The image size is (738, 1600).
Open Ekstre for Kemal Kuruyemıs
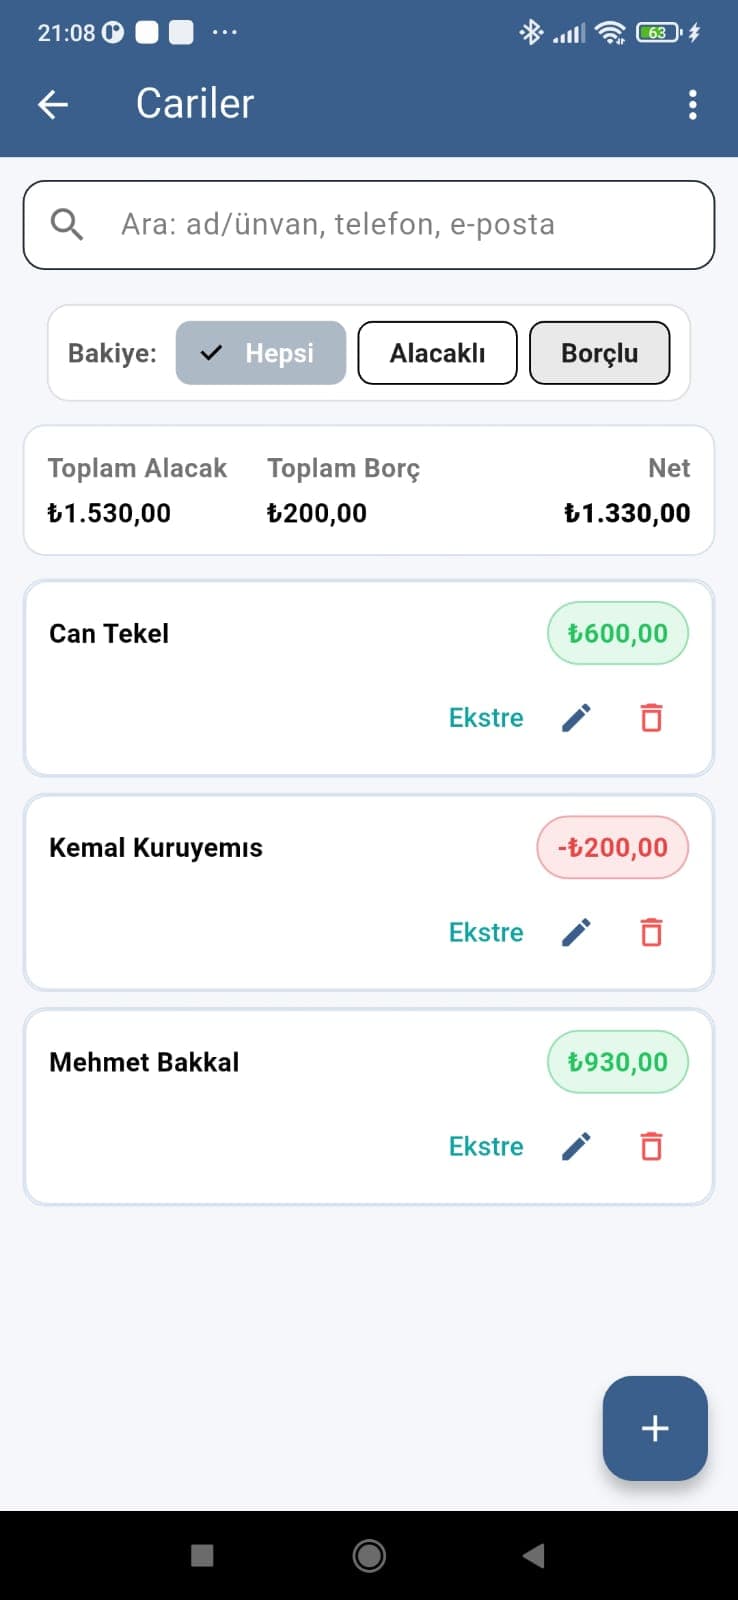(486, 932)
